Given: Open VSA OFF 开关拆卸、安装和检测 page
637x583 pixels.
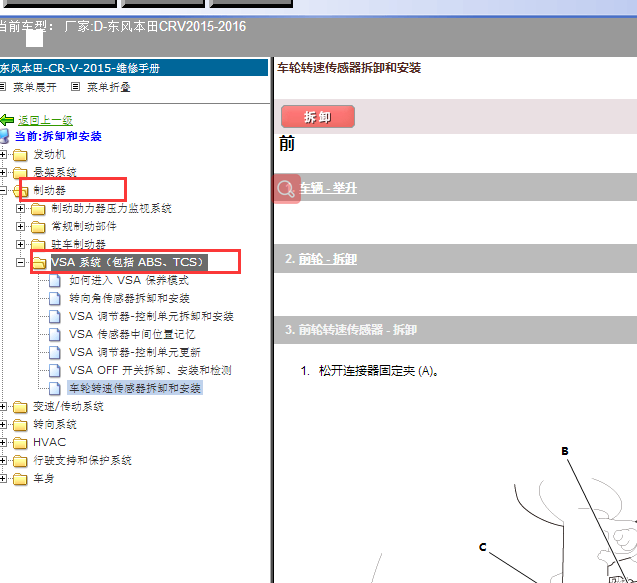Looking at the screenshot, I should (x=150, y=370).
